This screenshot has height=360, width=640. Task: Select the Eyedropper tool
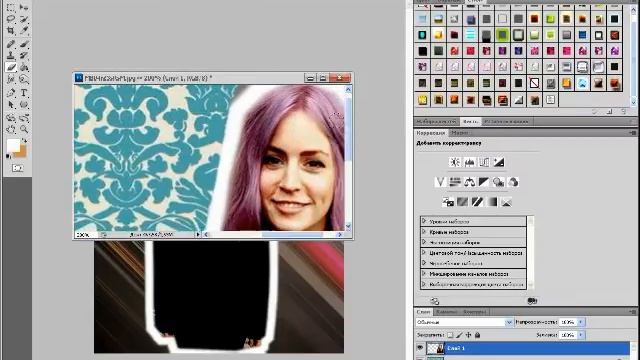click(x=24, y=31)
